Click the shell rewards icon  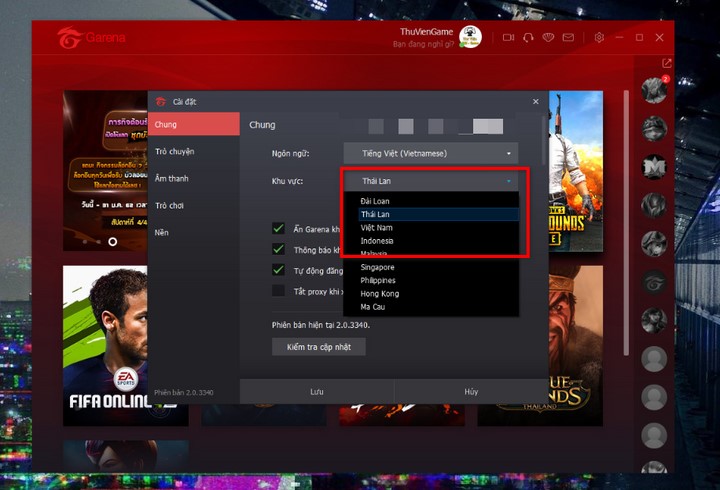click(x=548, y=37)
